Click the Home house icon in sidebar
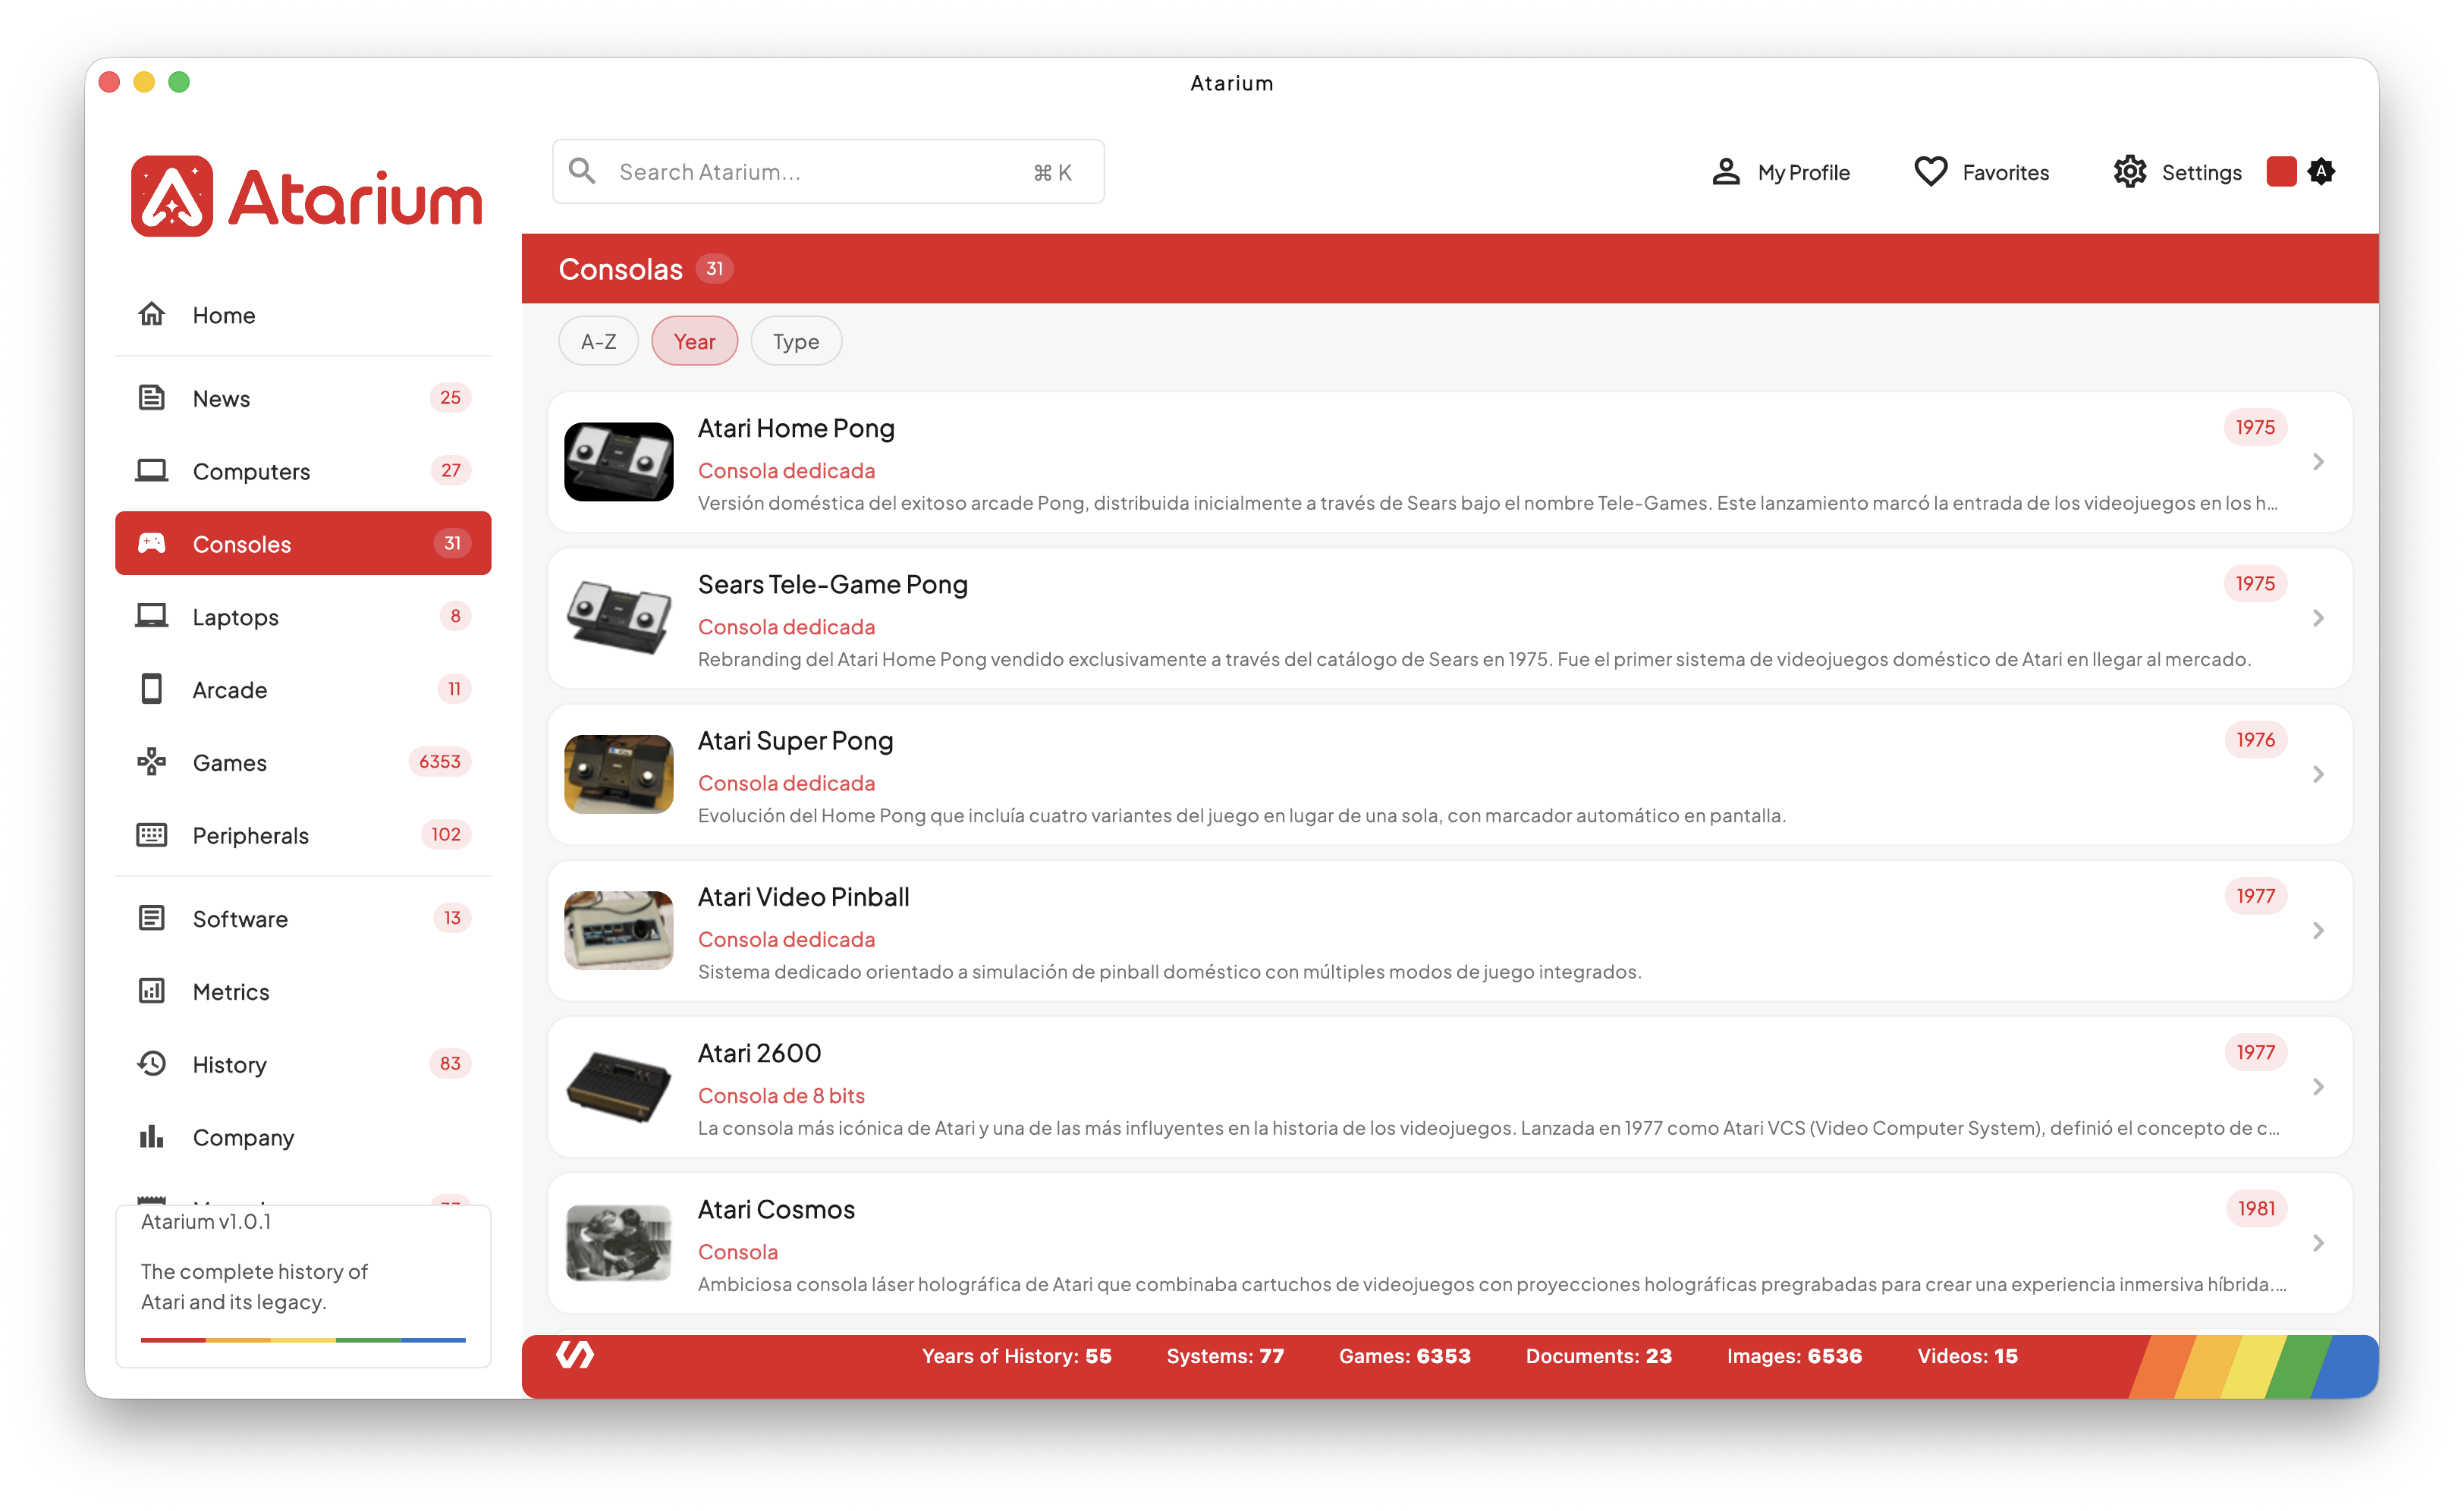The height and width of the screenshot is (1511, 2464). 151,315
